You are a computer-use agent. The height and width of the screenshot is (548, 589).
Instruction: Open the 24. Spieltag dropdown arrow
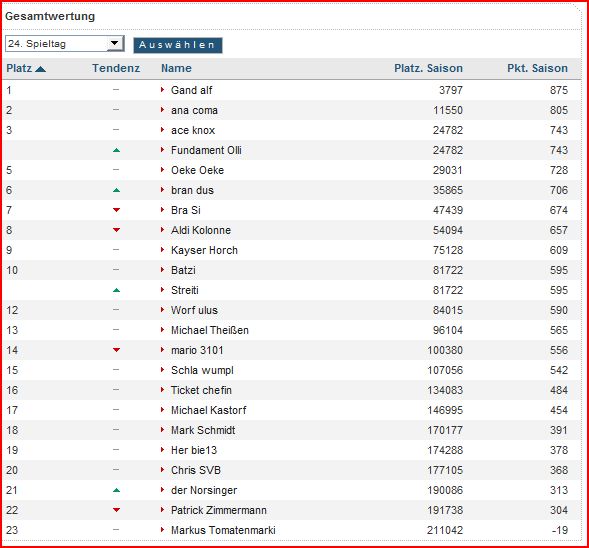coord(115,43)
